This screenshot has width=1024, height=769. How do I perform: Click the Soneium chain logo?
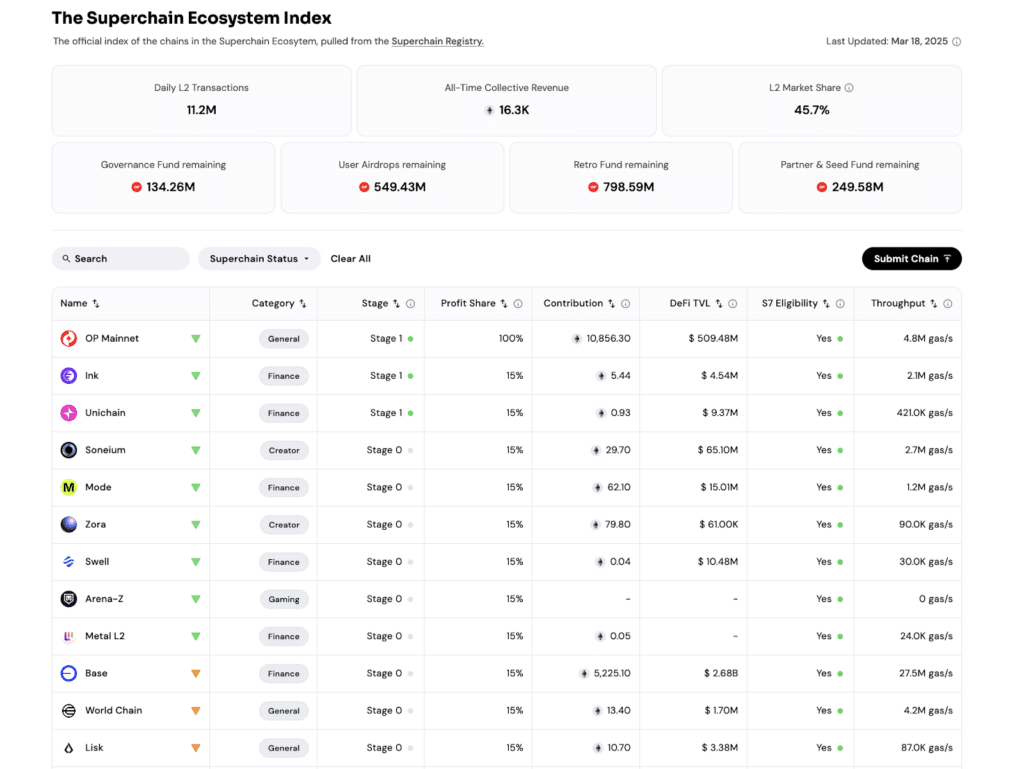click(x=69, y=450)
